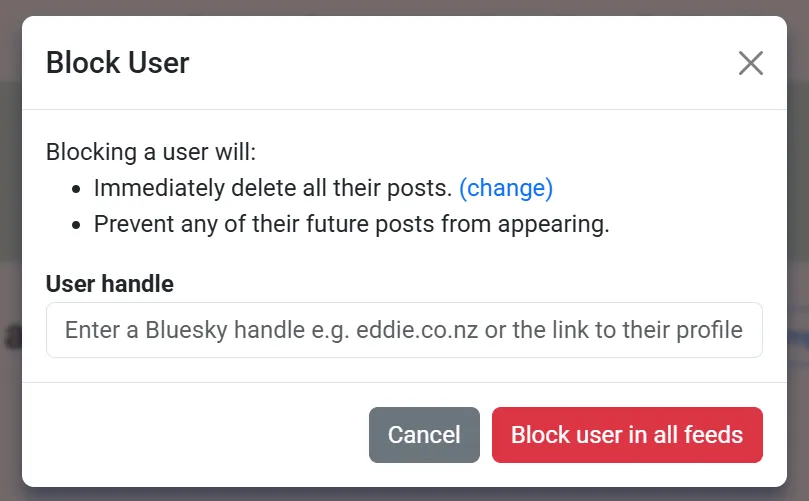Viewport: 809px width, 501px height.
Task: Open the (change) link
Action: [505, 188]
